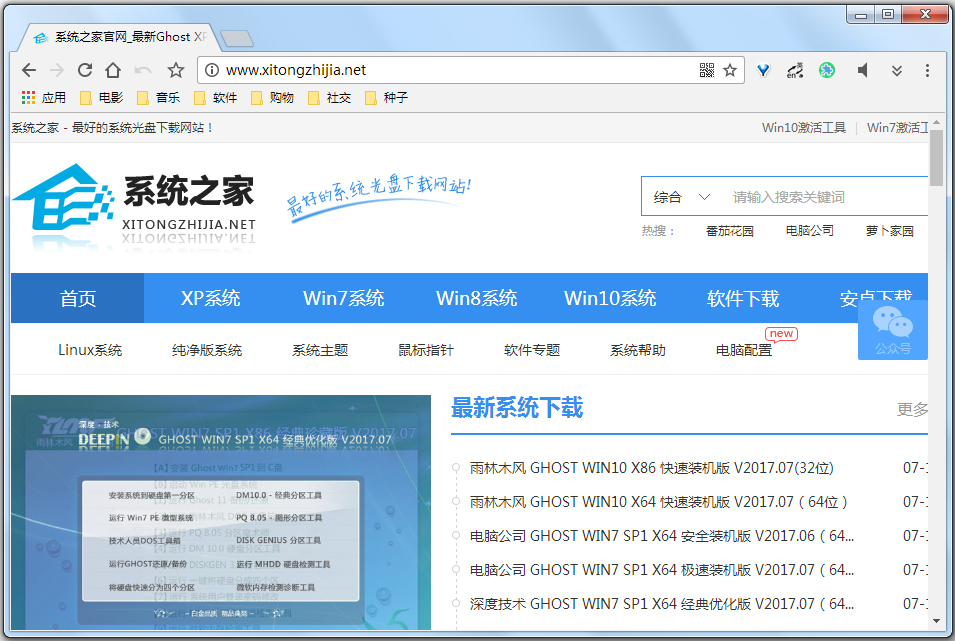The width and height of the screenshot is (955, 641).
Task: Click the GHOST WIN7 SP1 X64 banner image
Action: pyautogui.click(x=221, y=512)
